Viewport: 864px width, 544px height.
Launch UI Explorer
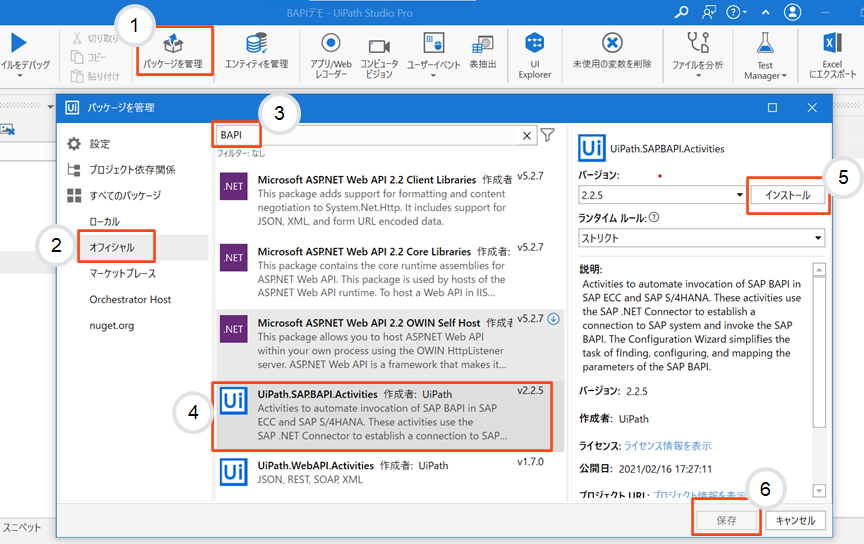click(x=534, y=56)
